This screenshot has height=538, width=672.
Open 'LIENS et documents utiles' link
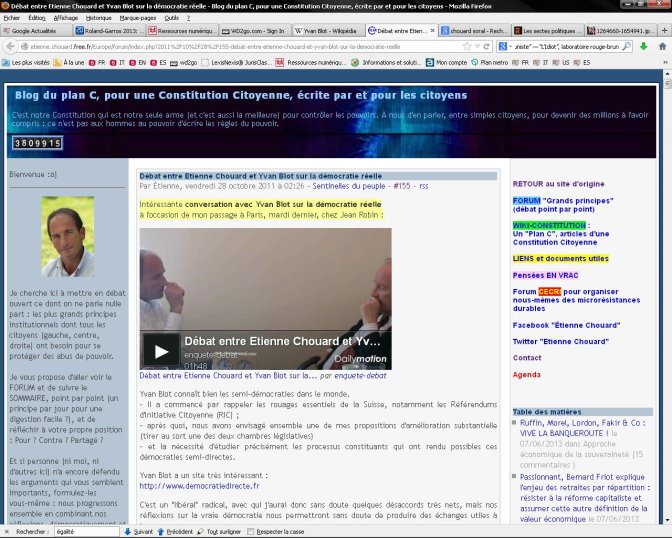tap(561, 258)
